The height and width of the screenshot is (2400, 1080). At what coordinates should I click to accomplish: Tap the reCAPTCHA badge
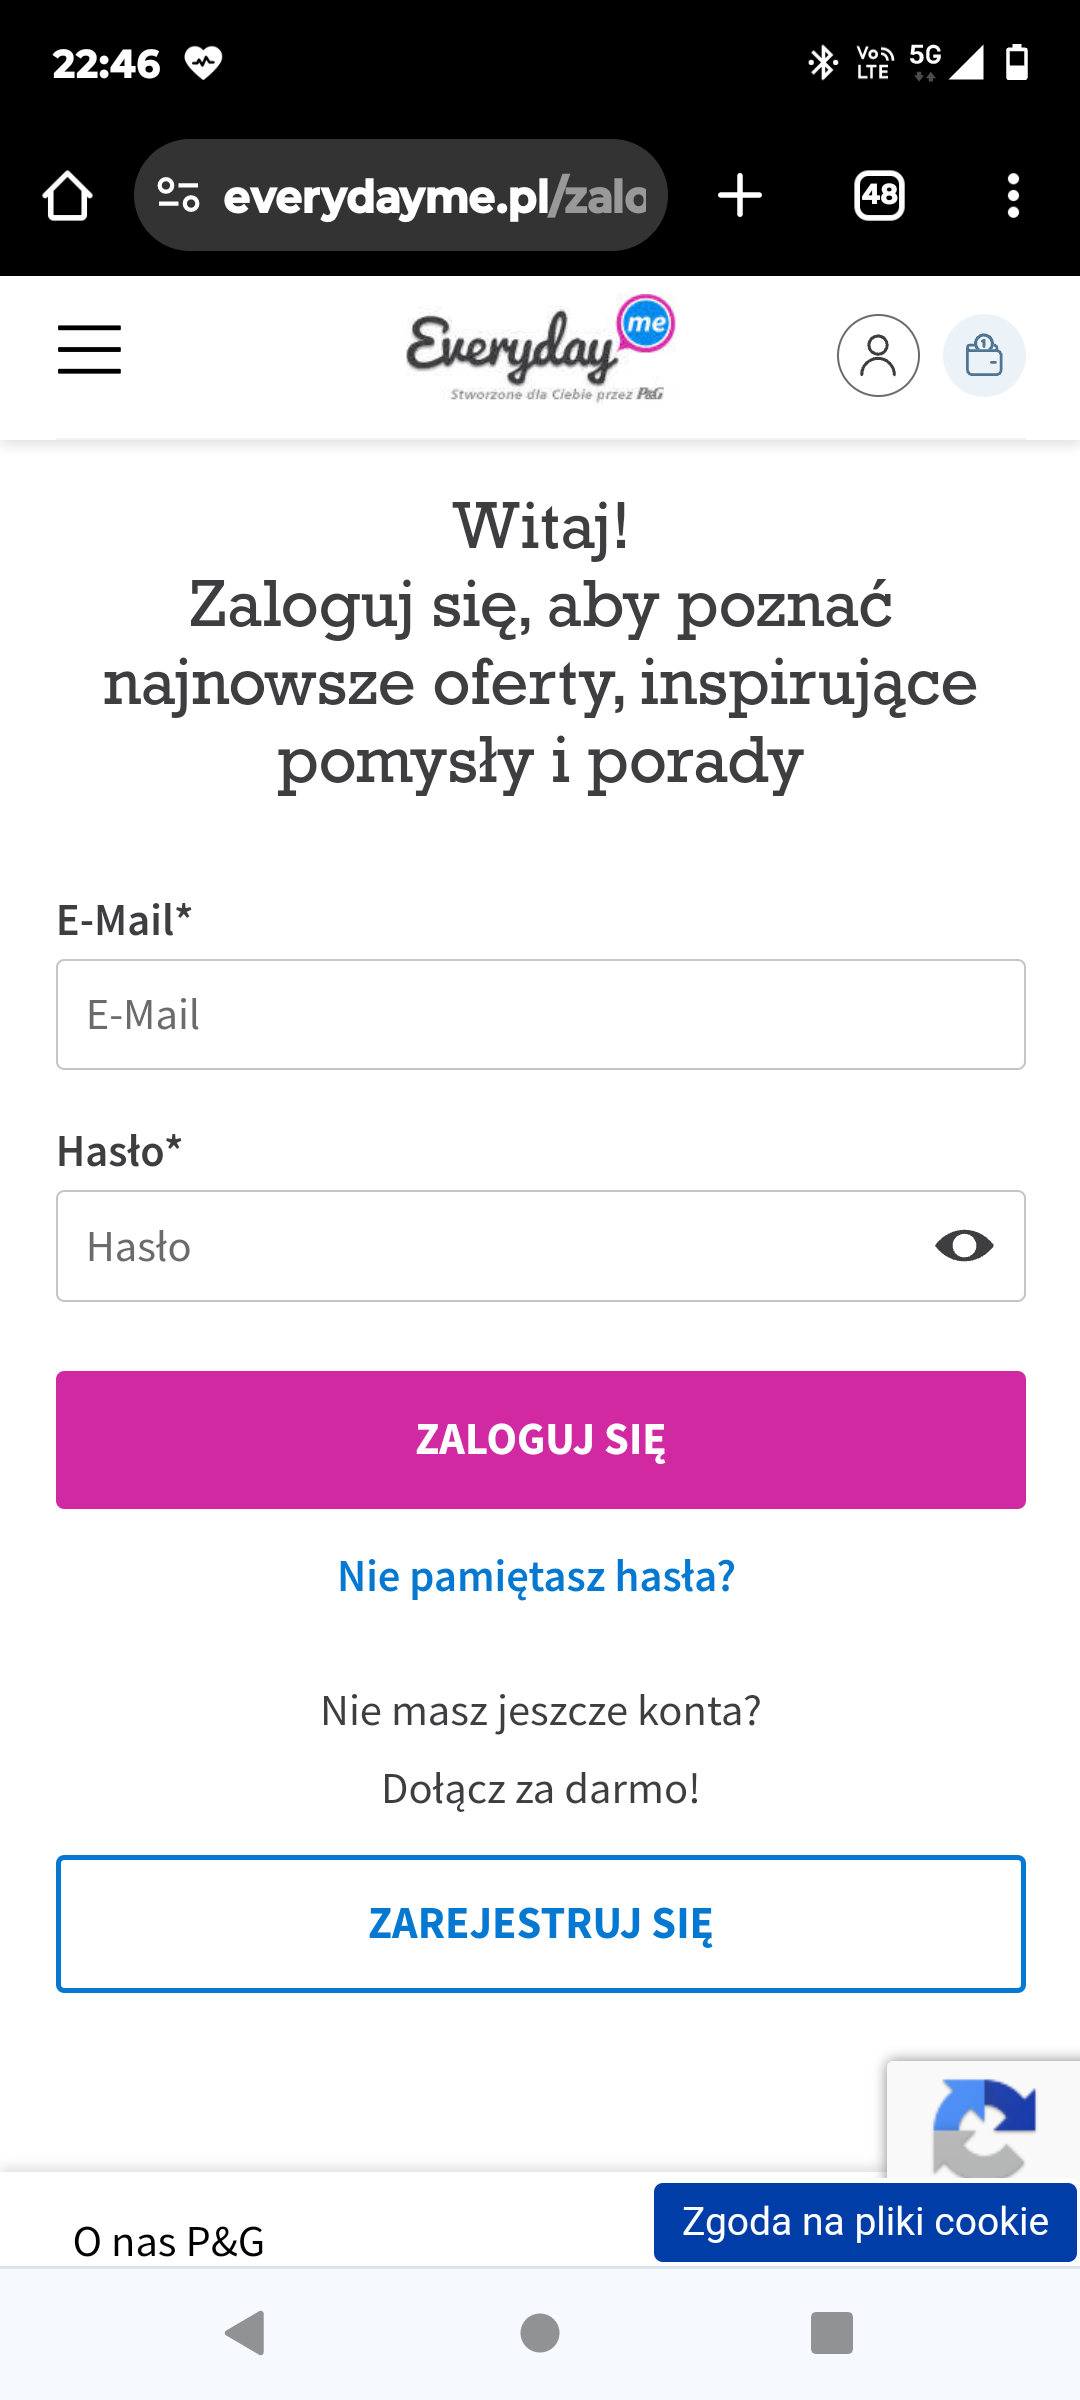[x=983, y=2120]
